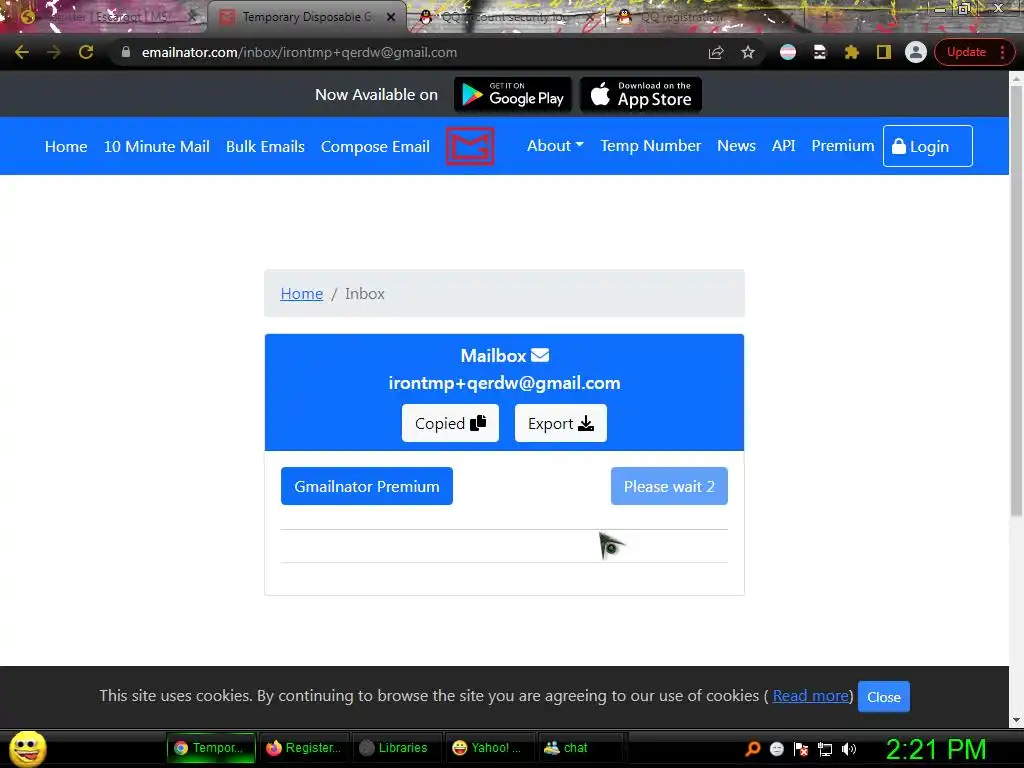Close the cookie notice
Viewport: 1024px width, 768px height.
click(x=884, y=697)
